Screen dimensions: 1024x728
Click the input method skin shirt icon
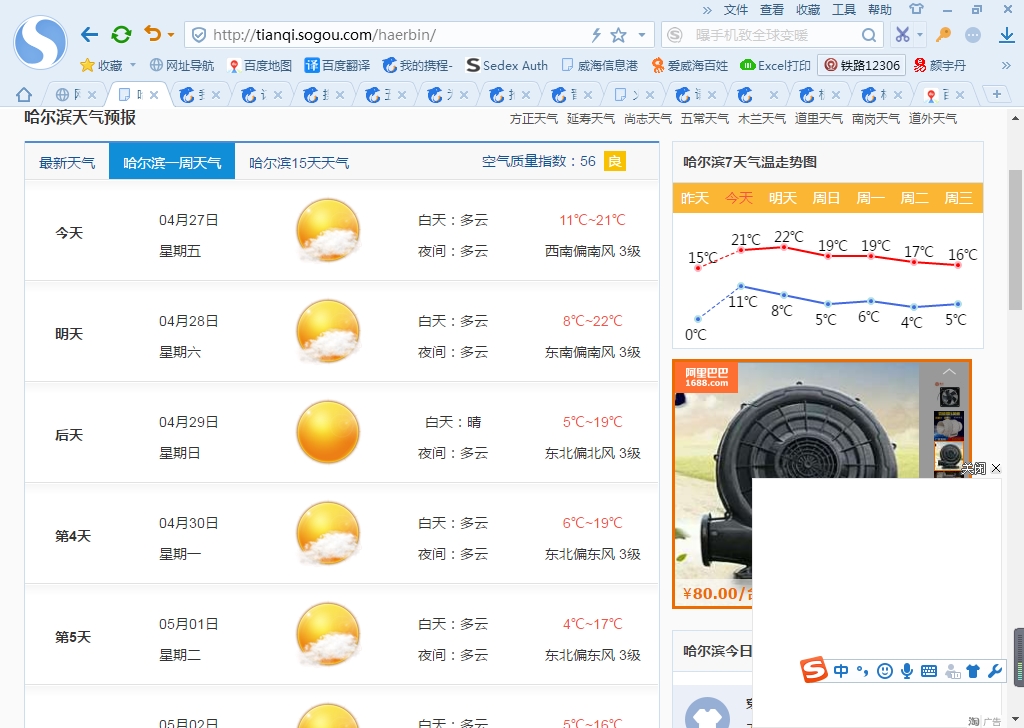coord(973,671)
